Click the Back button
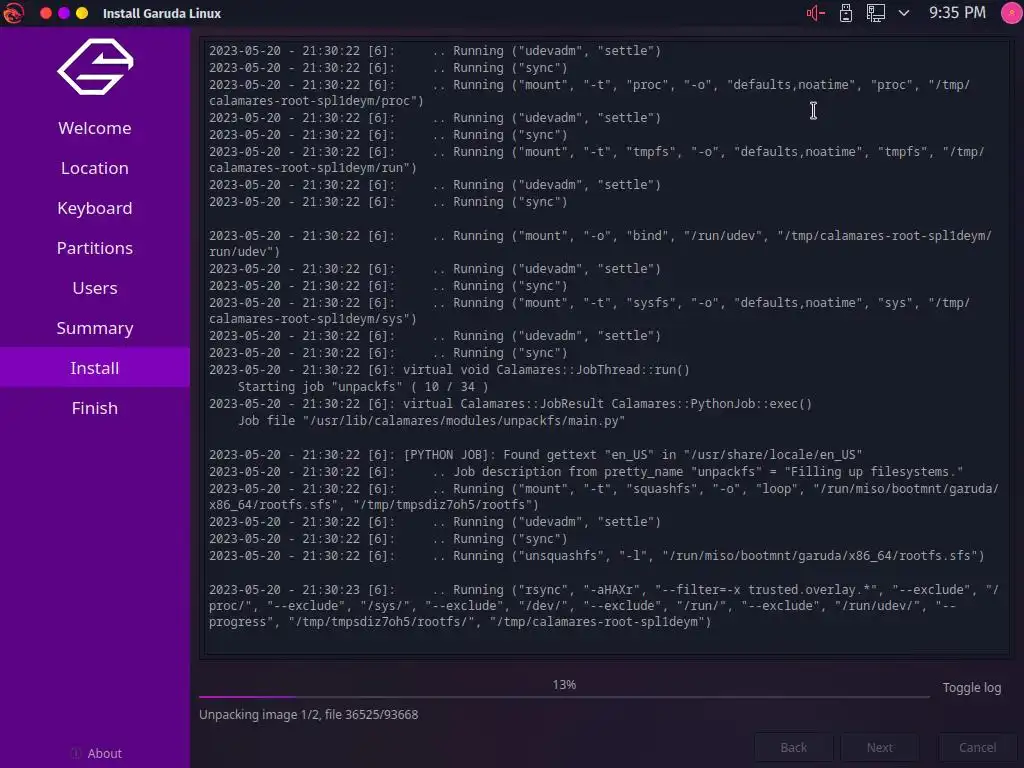The height and width of the screenshot is (768, 1024). [793, 747]
